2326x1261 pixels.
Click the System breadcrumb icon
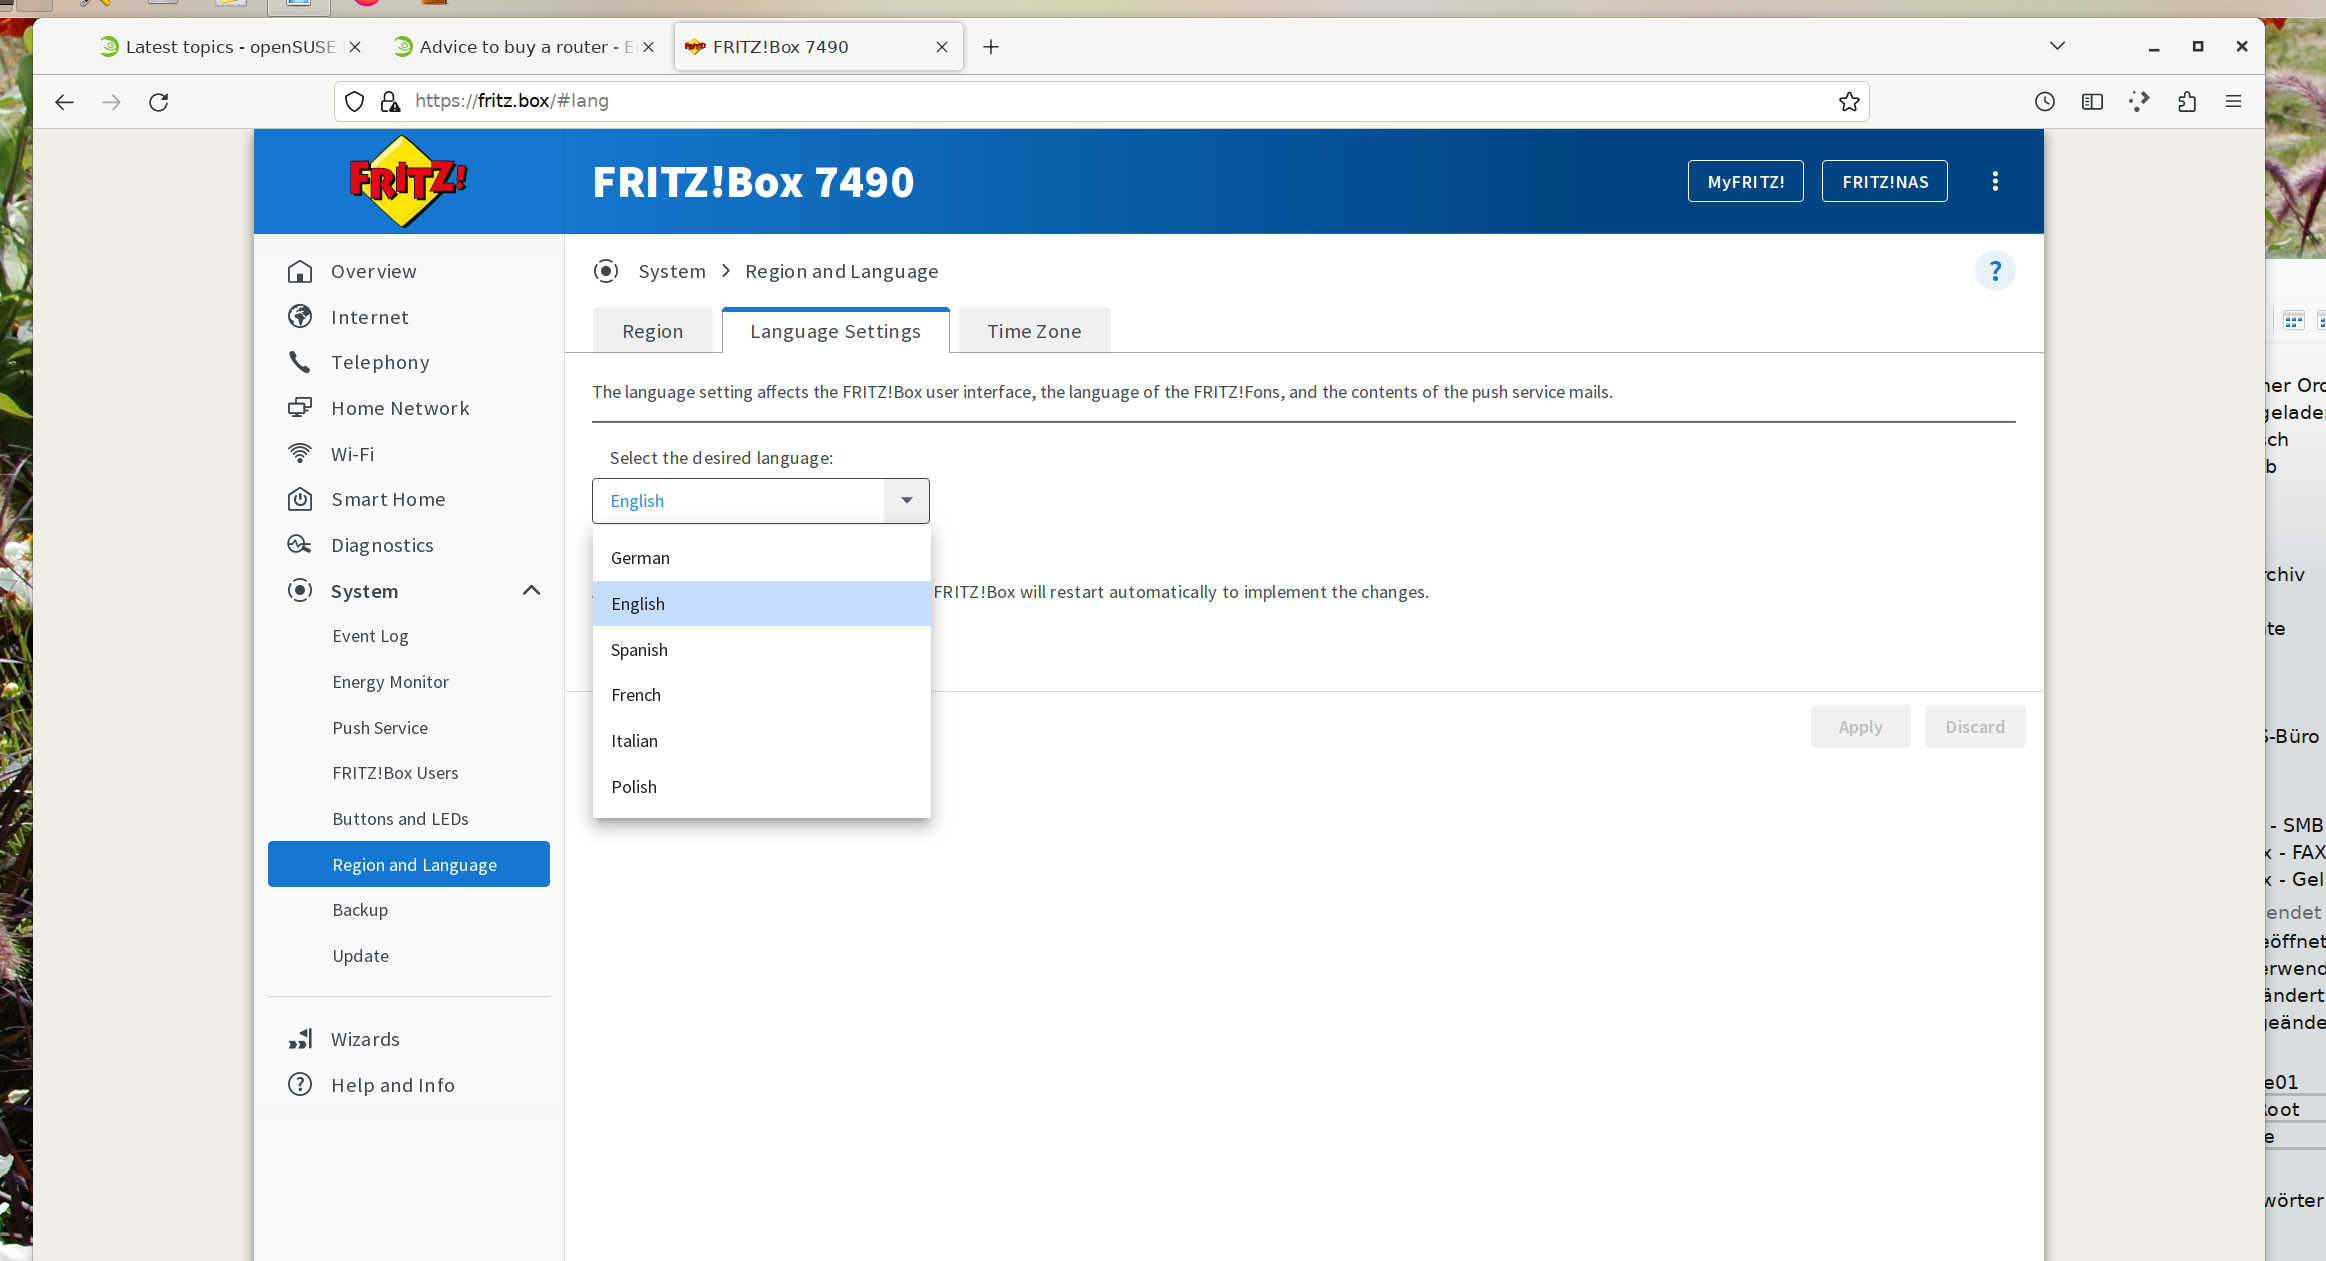pos(606,271)
